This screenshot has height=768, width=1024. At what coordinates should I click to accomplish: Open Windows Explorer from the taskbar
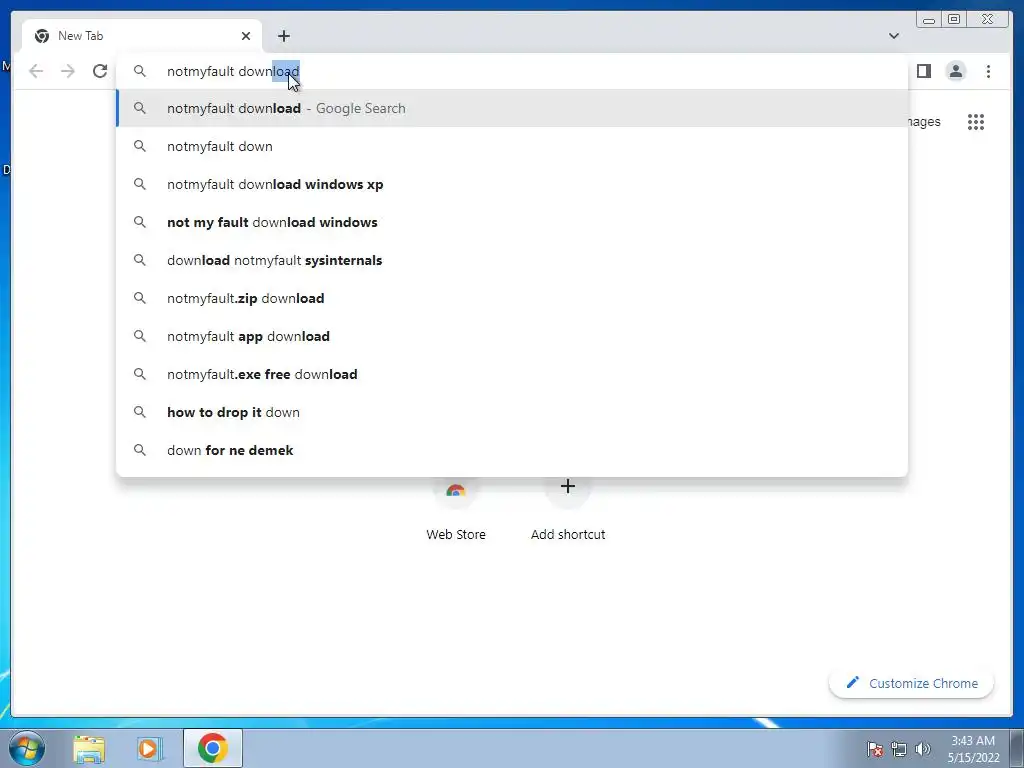click(x=89, y=748)
